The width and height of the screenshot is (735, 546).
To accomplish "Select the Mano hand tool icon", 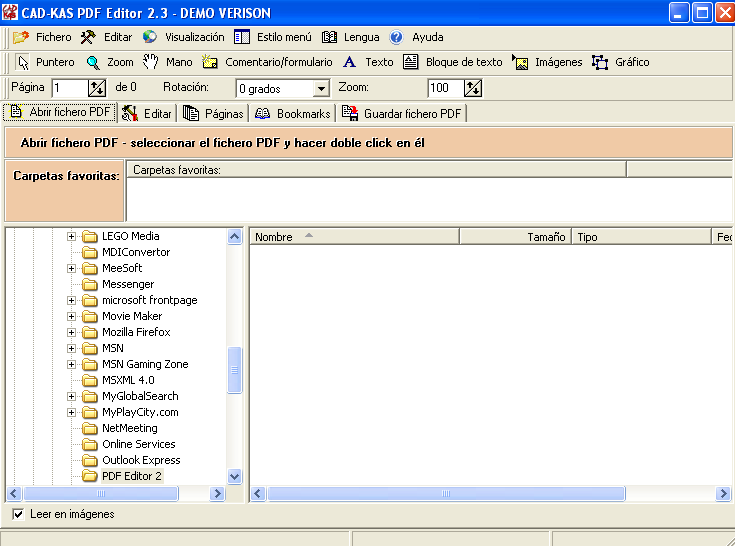I will pyautogui.click(x=150, y=61).
